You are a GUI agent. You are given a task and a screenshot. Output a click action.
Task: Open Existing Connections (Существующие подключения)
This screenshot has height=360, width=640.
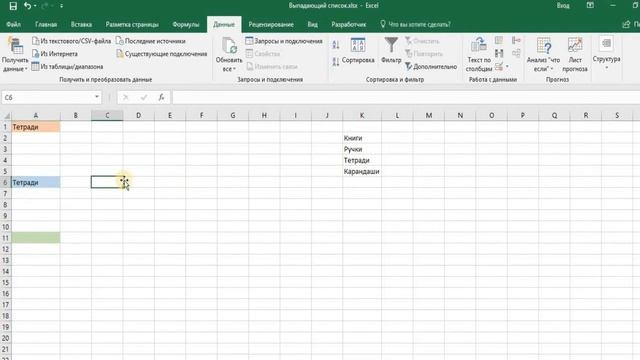coord(162,54)
